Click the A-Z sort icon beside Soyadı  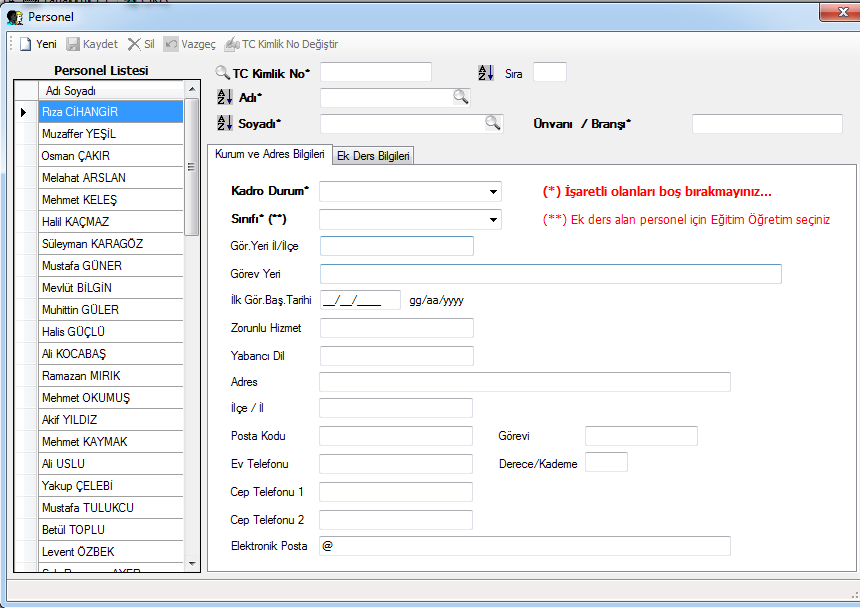225,123
